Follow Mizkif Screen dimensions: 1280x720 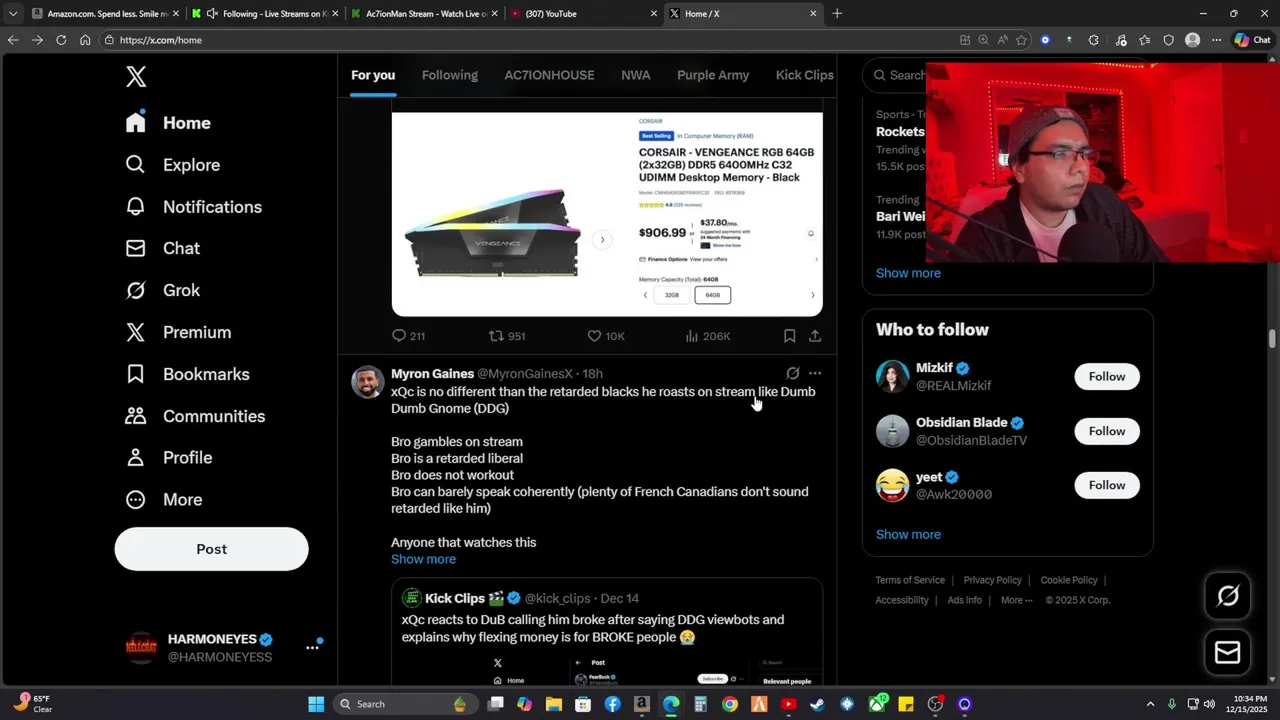click(x=1107, y=376)
